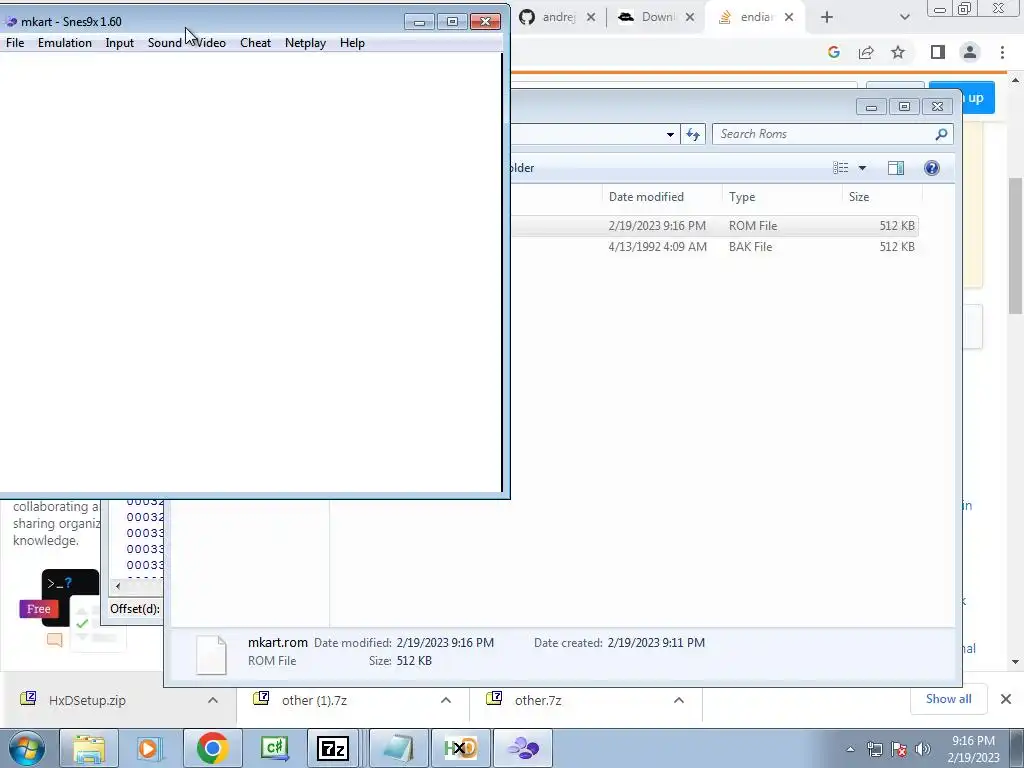Open the Chrome profile avatar
This screenshot has width=1024, height=768.
(970, 52)
